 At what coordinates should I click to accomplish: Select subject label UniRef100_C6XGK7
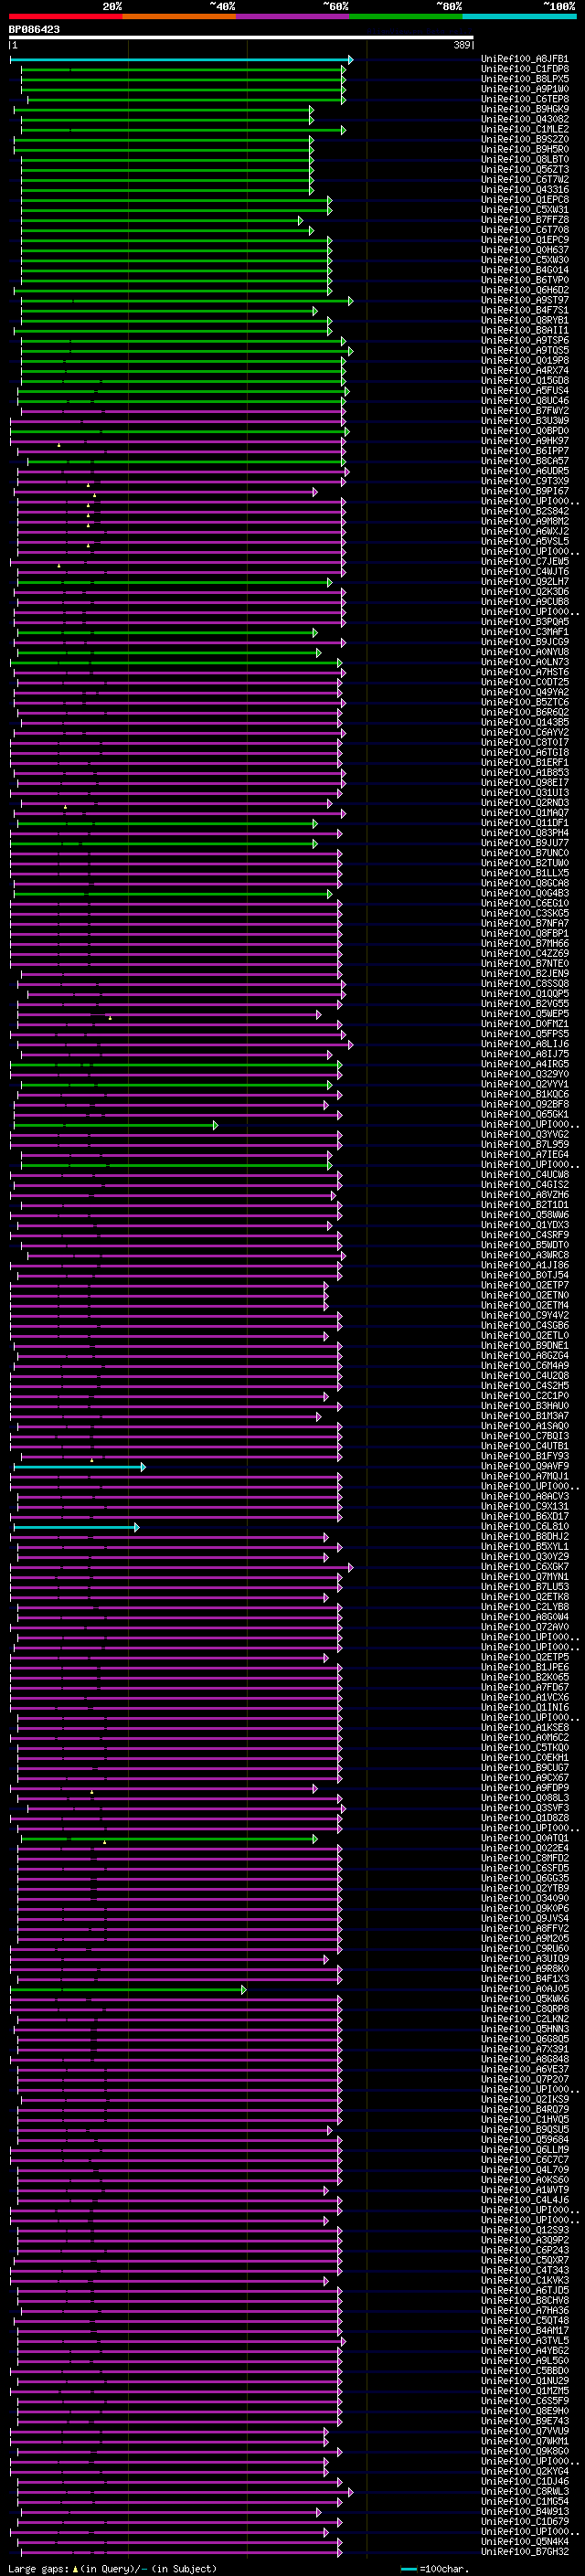[x=524, y=1567]
